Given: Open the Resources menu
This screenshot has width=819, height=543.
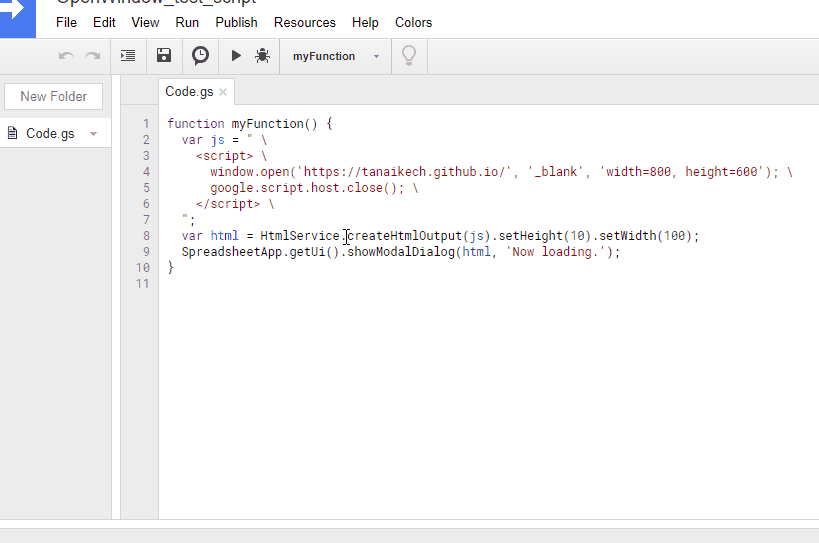Looking at the screenshot, I should click(305, 22).
